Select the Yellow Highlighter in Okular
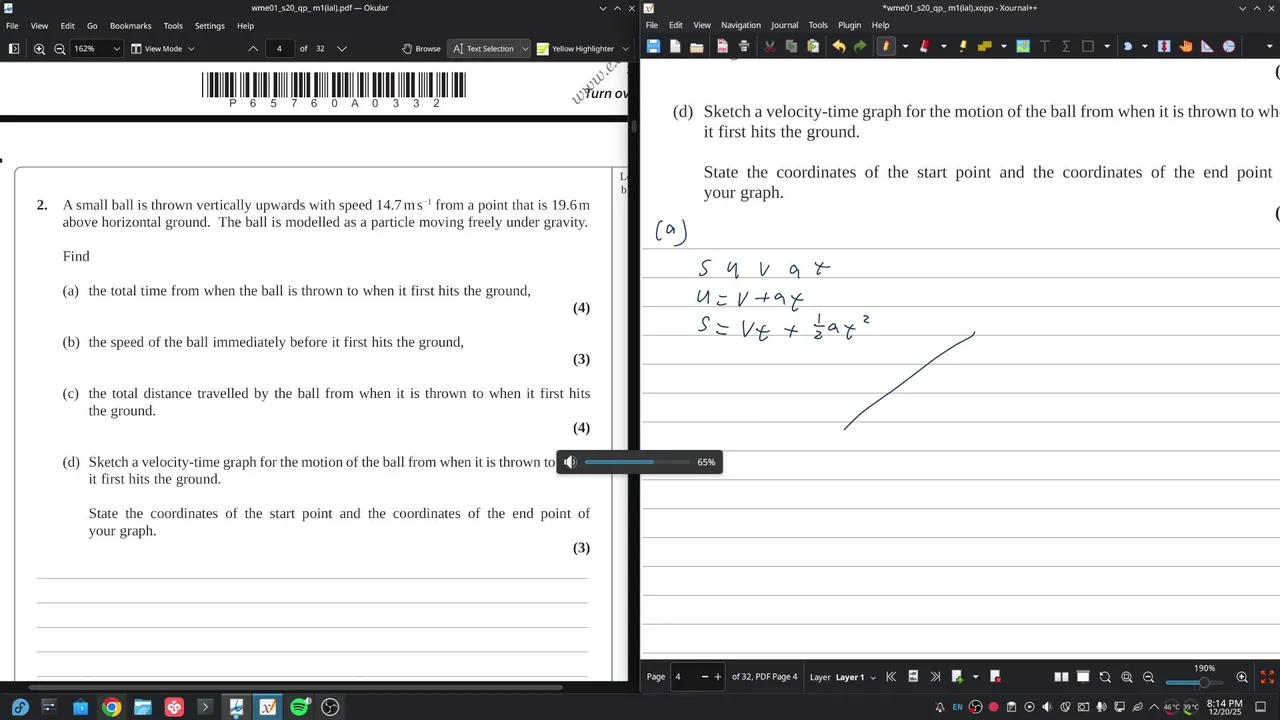This screenshot has height=720, width=1280. pyautogui.click(x=575, y=48)
